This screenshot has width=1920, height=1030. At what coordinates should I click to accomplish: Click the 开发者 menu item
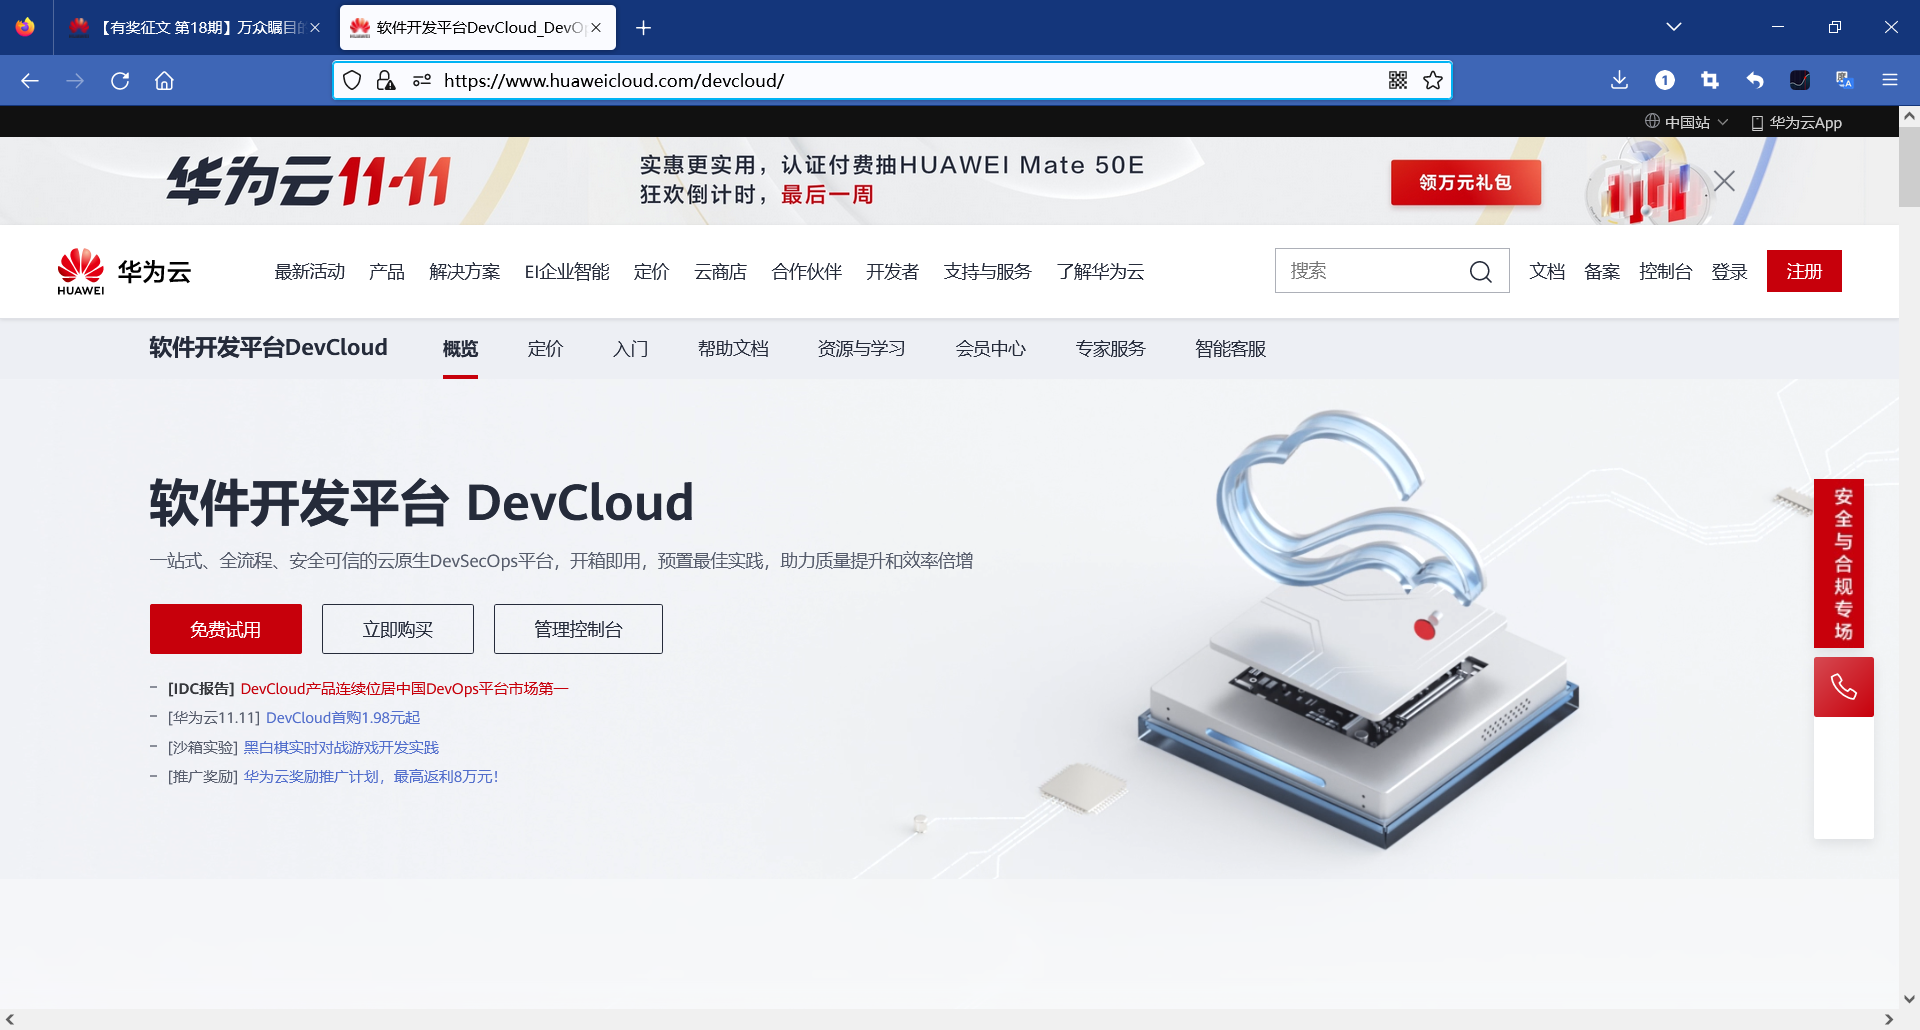(891, 271)
